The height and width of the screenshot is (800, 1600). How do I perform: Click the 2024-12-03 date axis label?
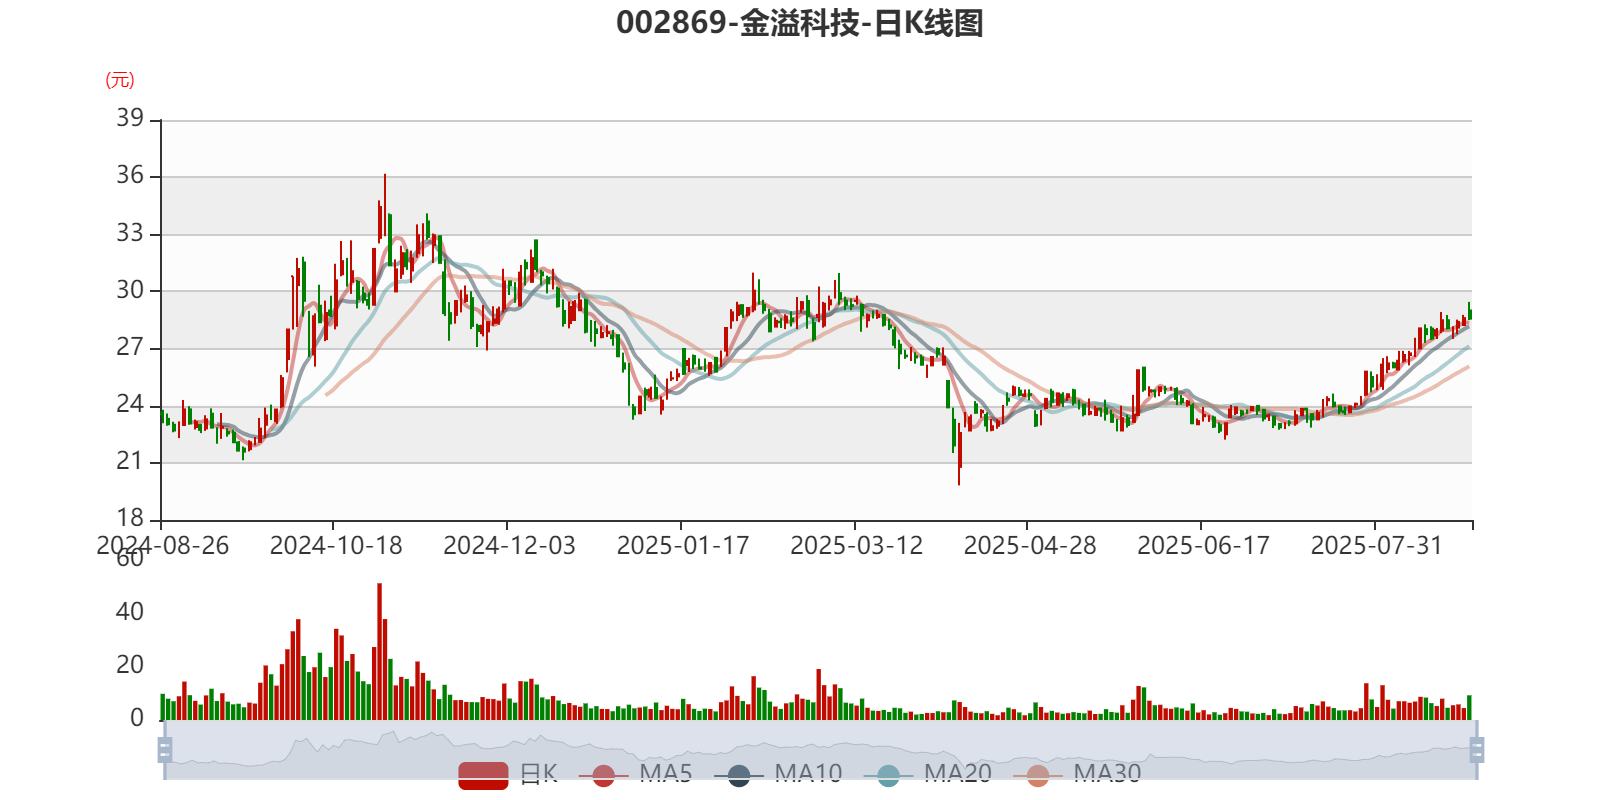click(509, 546)
